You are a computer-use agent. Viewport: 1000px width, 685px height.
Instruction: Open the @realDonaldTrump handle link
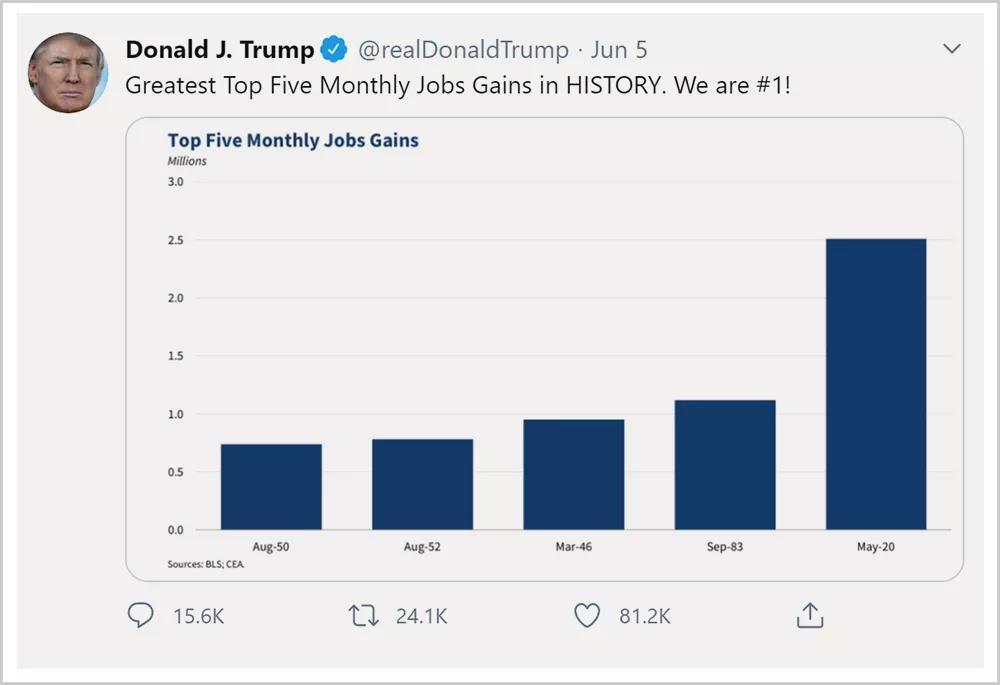pos(463,50)
